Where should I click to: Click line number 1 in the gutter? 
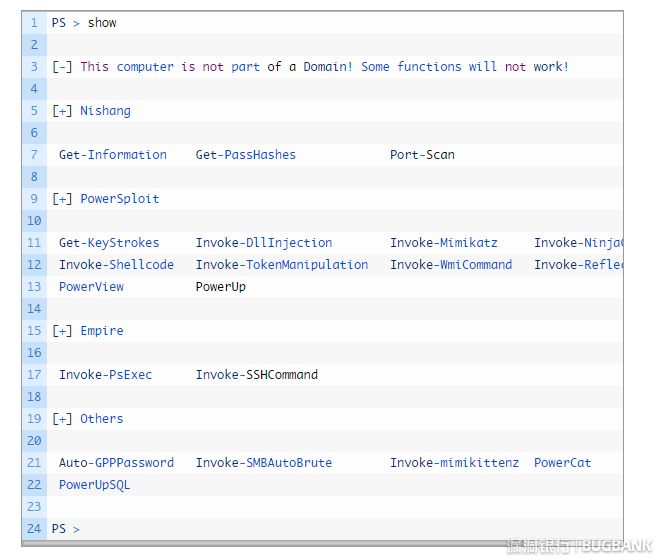(35, 23)
